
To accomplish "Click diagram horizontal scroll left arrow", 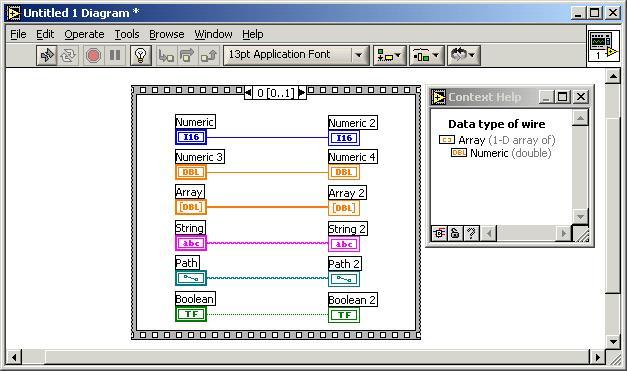I will click(14, 357).
